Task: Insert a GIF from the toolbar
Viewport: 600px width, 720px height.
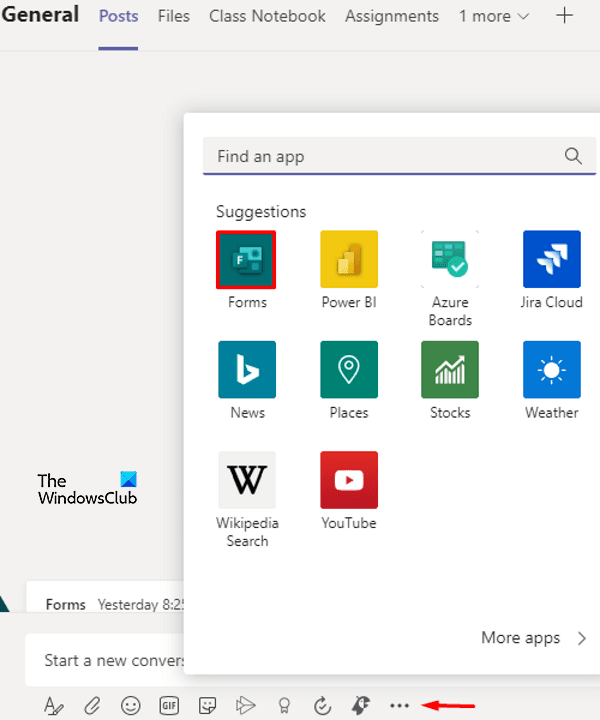Action: [x=169, y=705]
